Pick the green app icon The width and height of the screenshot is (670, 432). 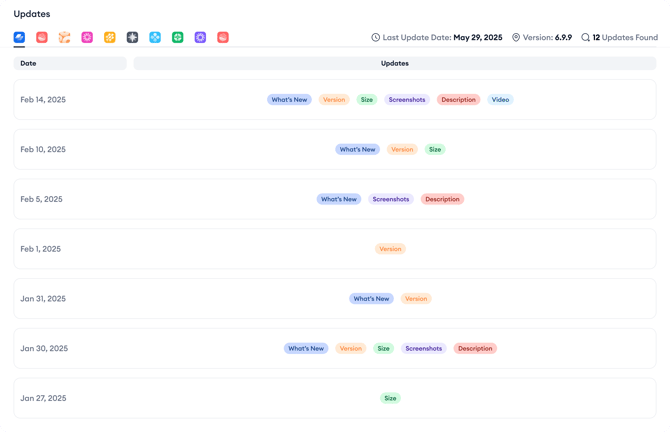click(178, 37)
